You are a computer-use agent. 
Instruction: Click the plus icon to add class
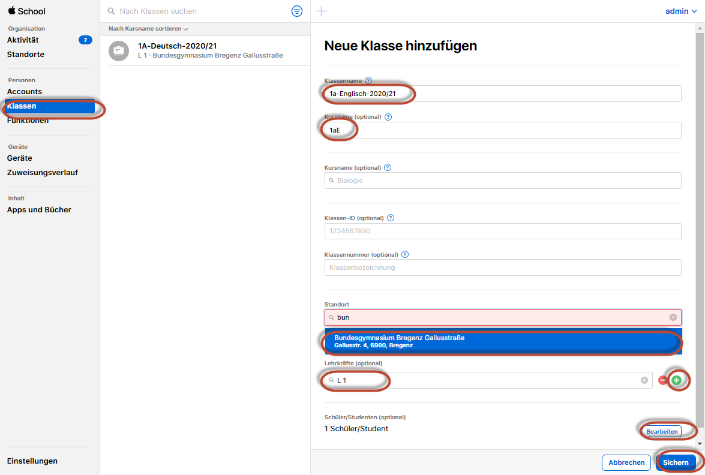pyautogui.click(x=321, y=11)
